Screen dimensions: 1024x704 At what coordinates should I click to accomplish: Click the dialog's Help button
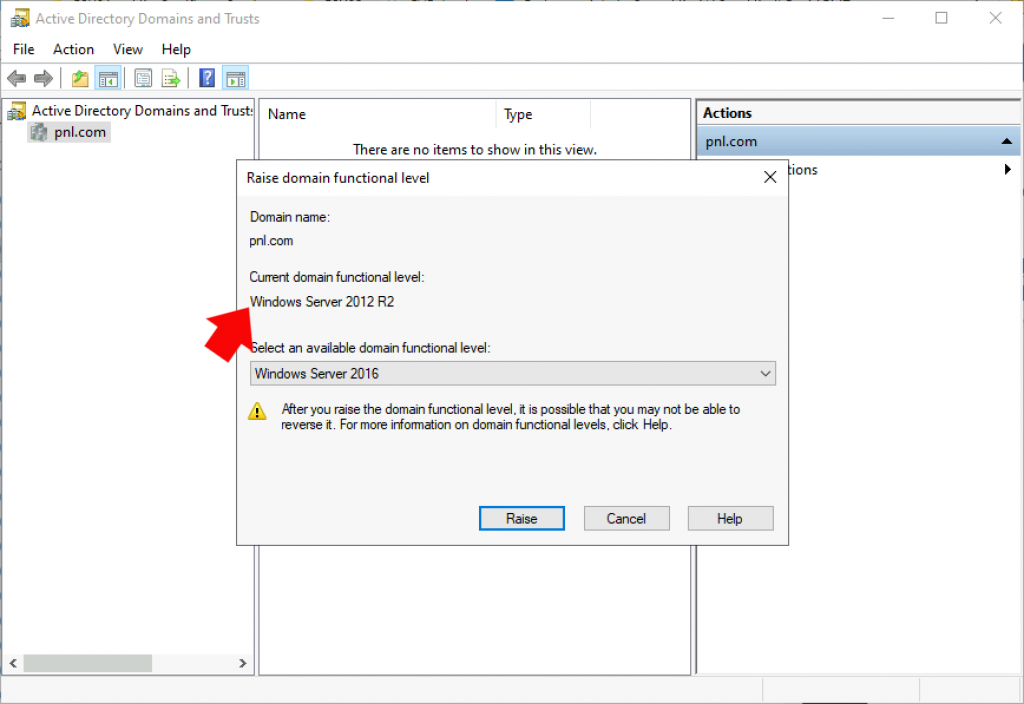pyautogui.click(x=730, y=518)
